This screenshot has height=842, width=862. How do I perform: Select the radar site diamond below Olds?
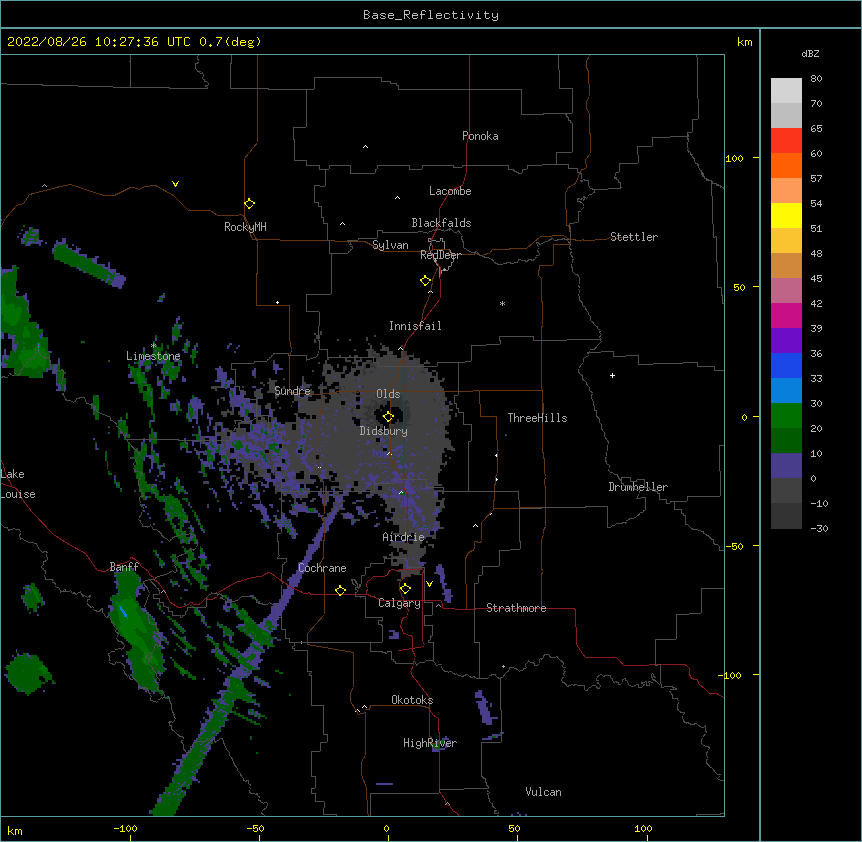click(x=388, y=416)
